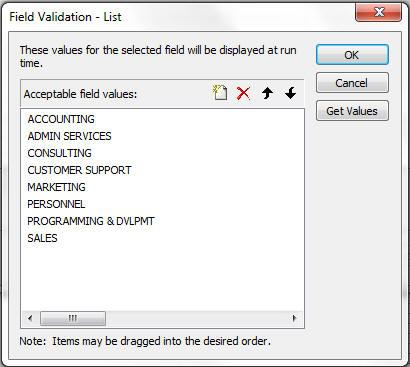Click Get Values button
This screenshot has width=410, height=367.
(x=352, y=111)
